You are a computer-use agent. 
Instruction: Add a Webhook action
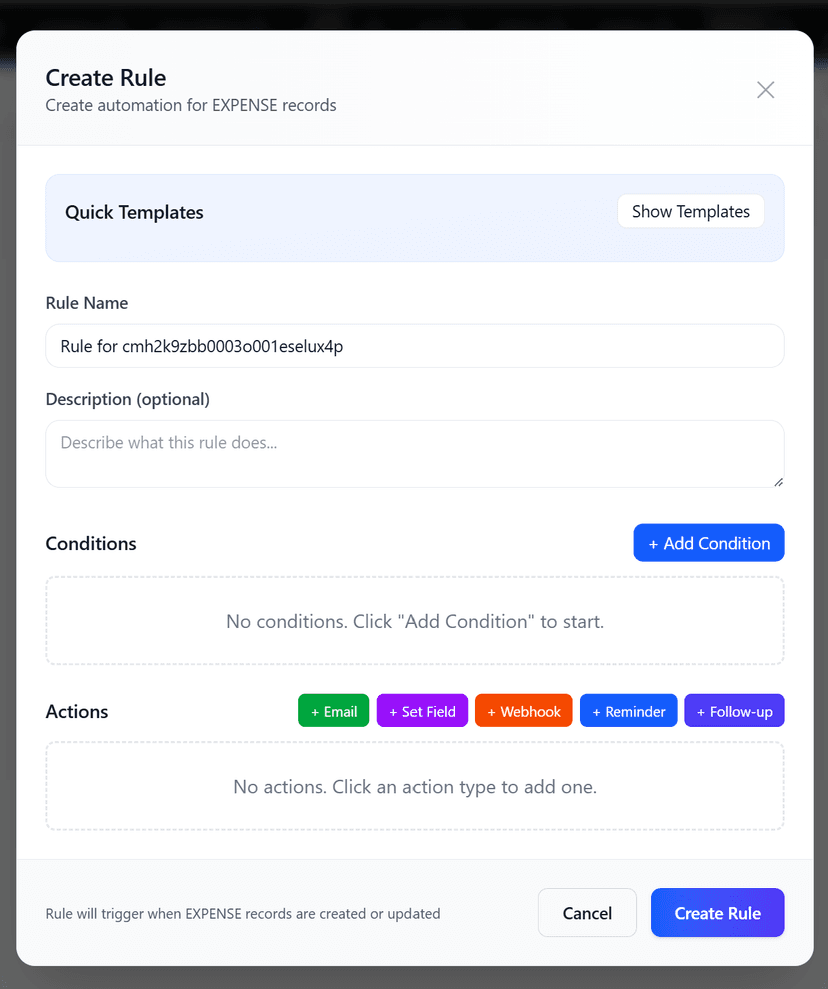click(x=523, y=711)
